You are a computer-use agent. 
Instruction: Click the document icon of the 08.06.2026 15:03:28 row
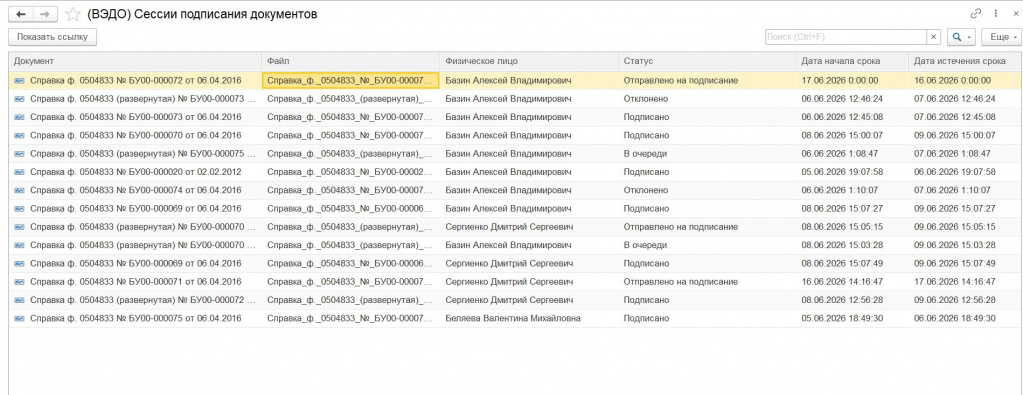pyautogui.click(x=19, y=245)
